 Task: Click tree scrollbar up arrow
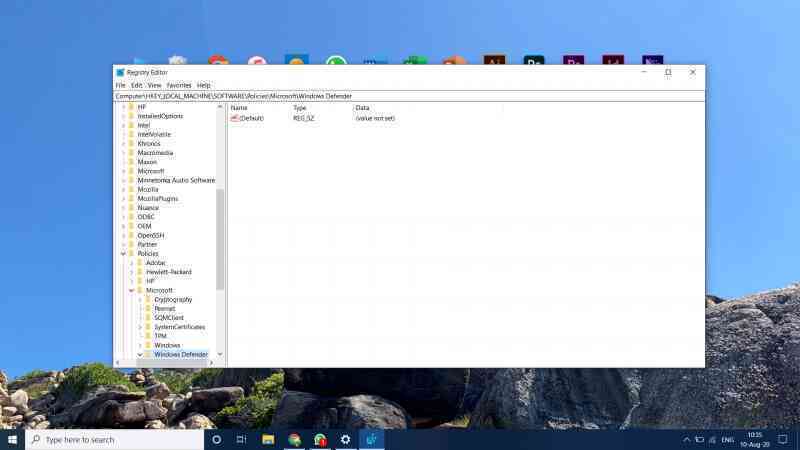(x=220, y=107)
